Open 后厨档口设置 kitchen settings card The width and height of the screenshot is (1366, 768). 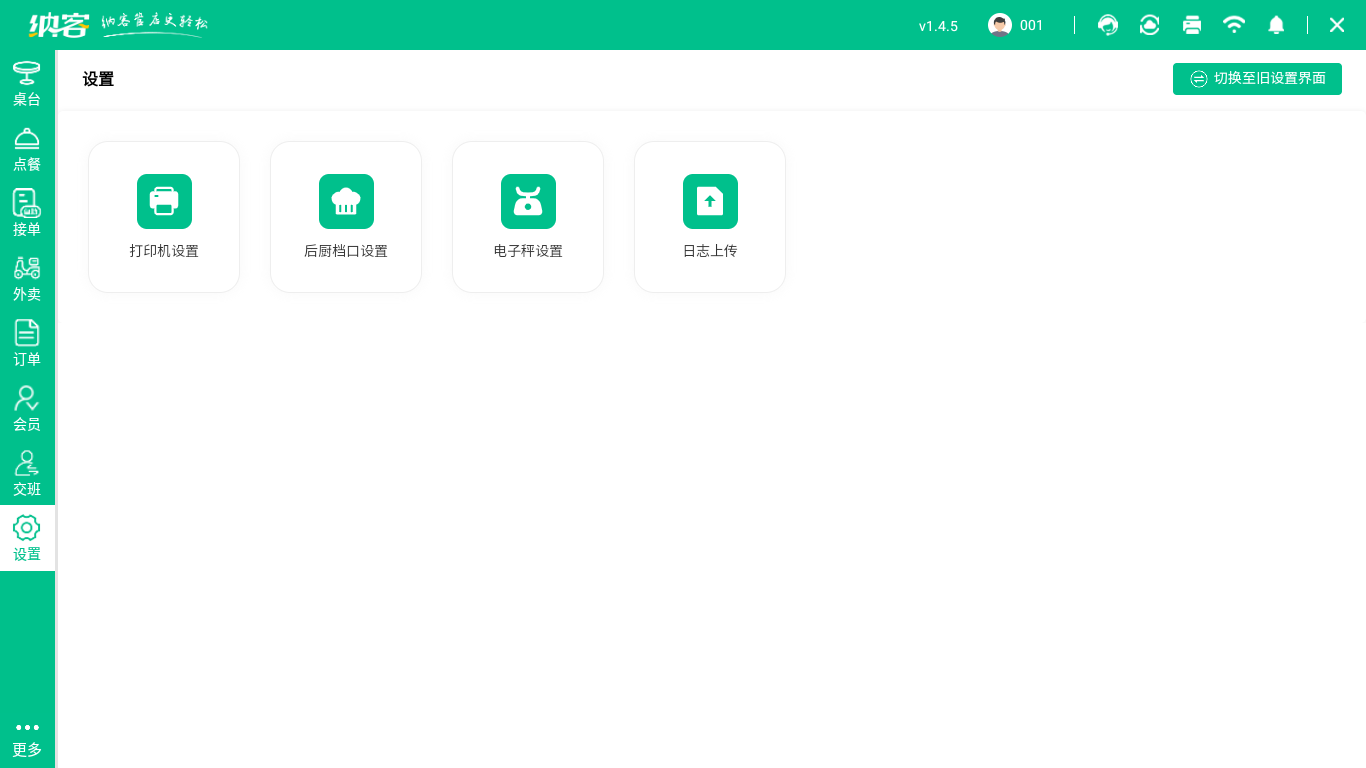click(346, 217)
